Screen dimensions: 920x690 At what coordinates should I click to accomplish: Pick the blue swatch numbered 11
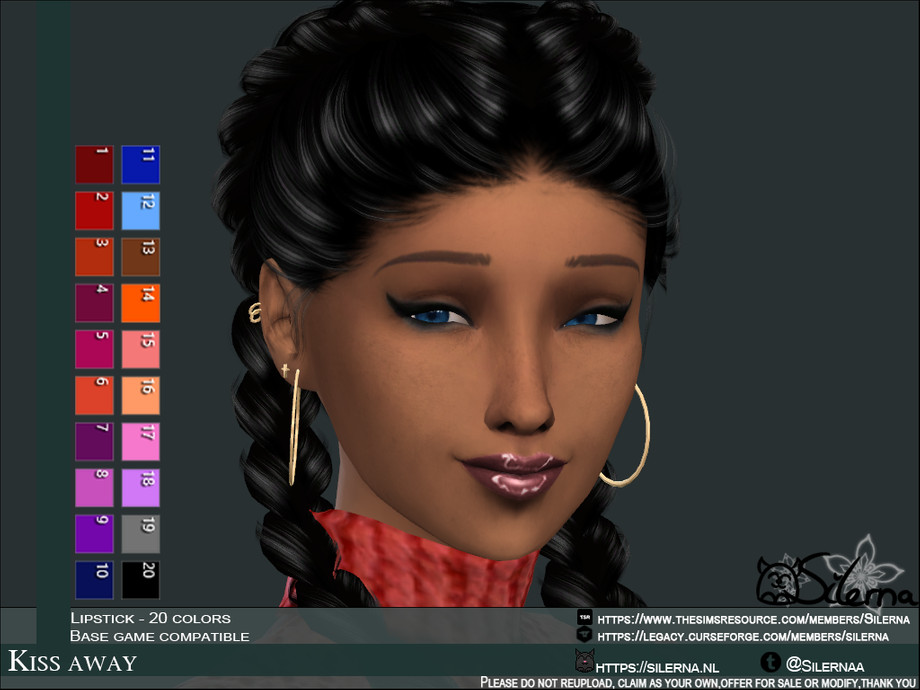[141, 165]
